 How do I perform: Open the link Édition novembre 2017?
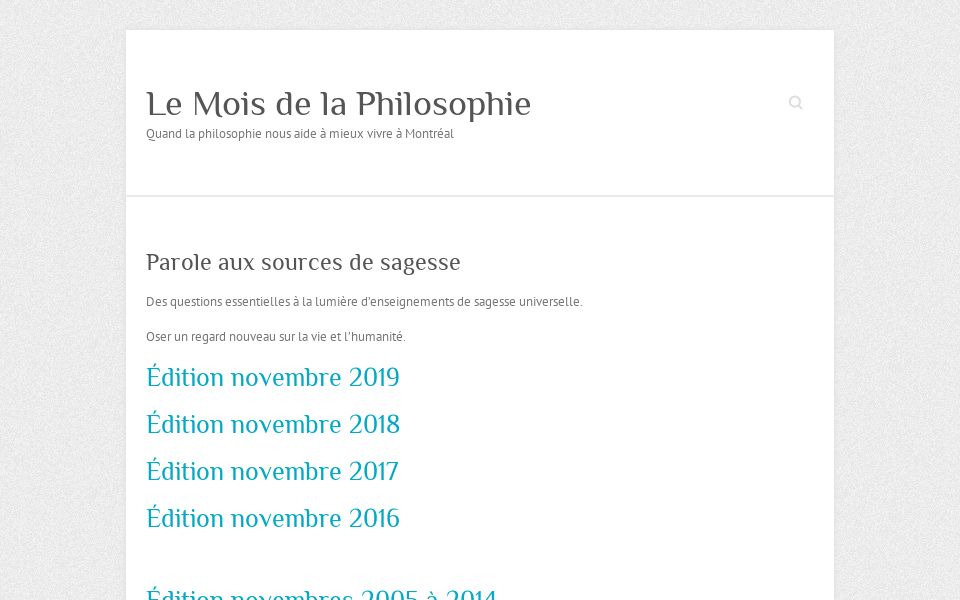[272, 472]
